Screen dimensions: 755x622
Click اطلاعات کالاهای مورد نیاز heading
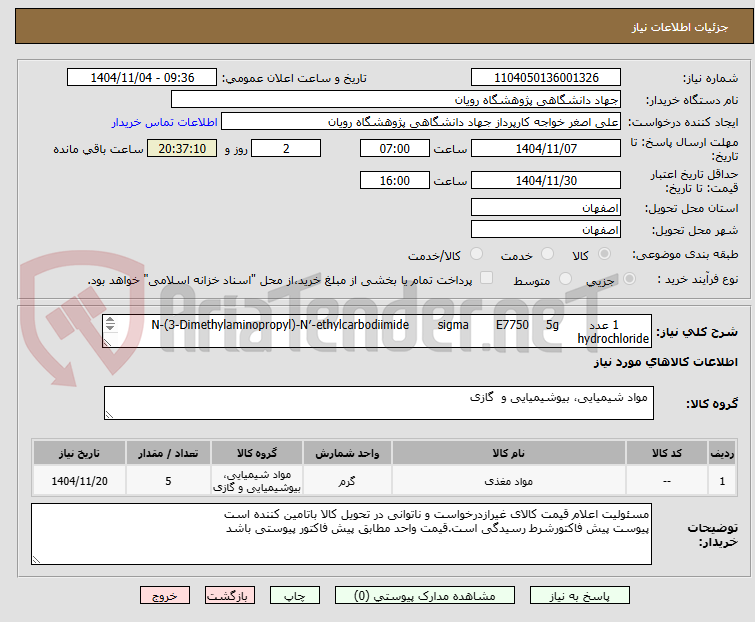(x=665, y=362)
